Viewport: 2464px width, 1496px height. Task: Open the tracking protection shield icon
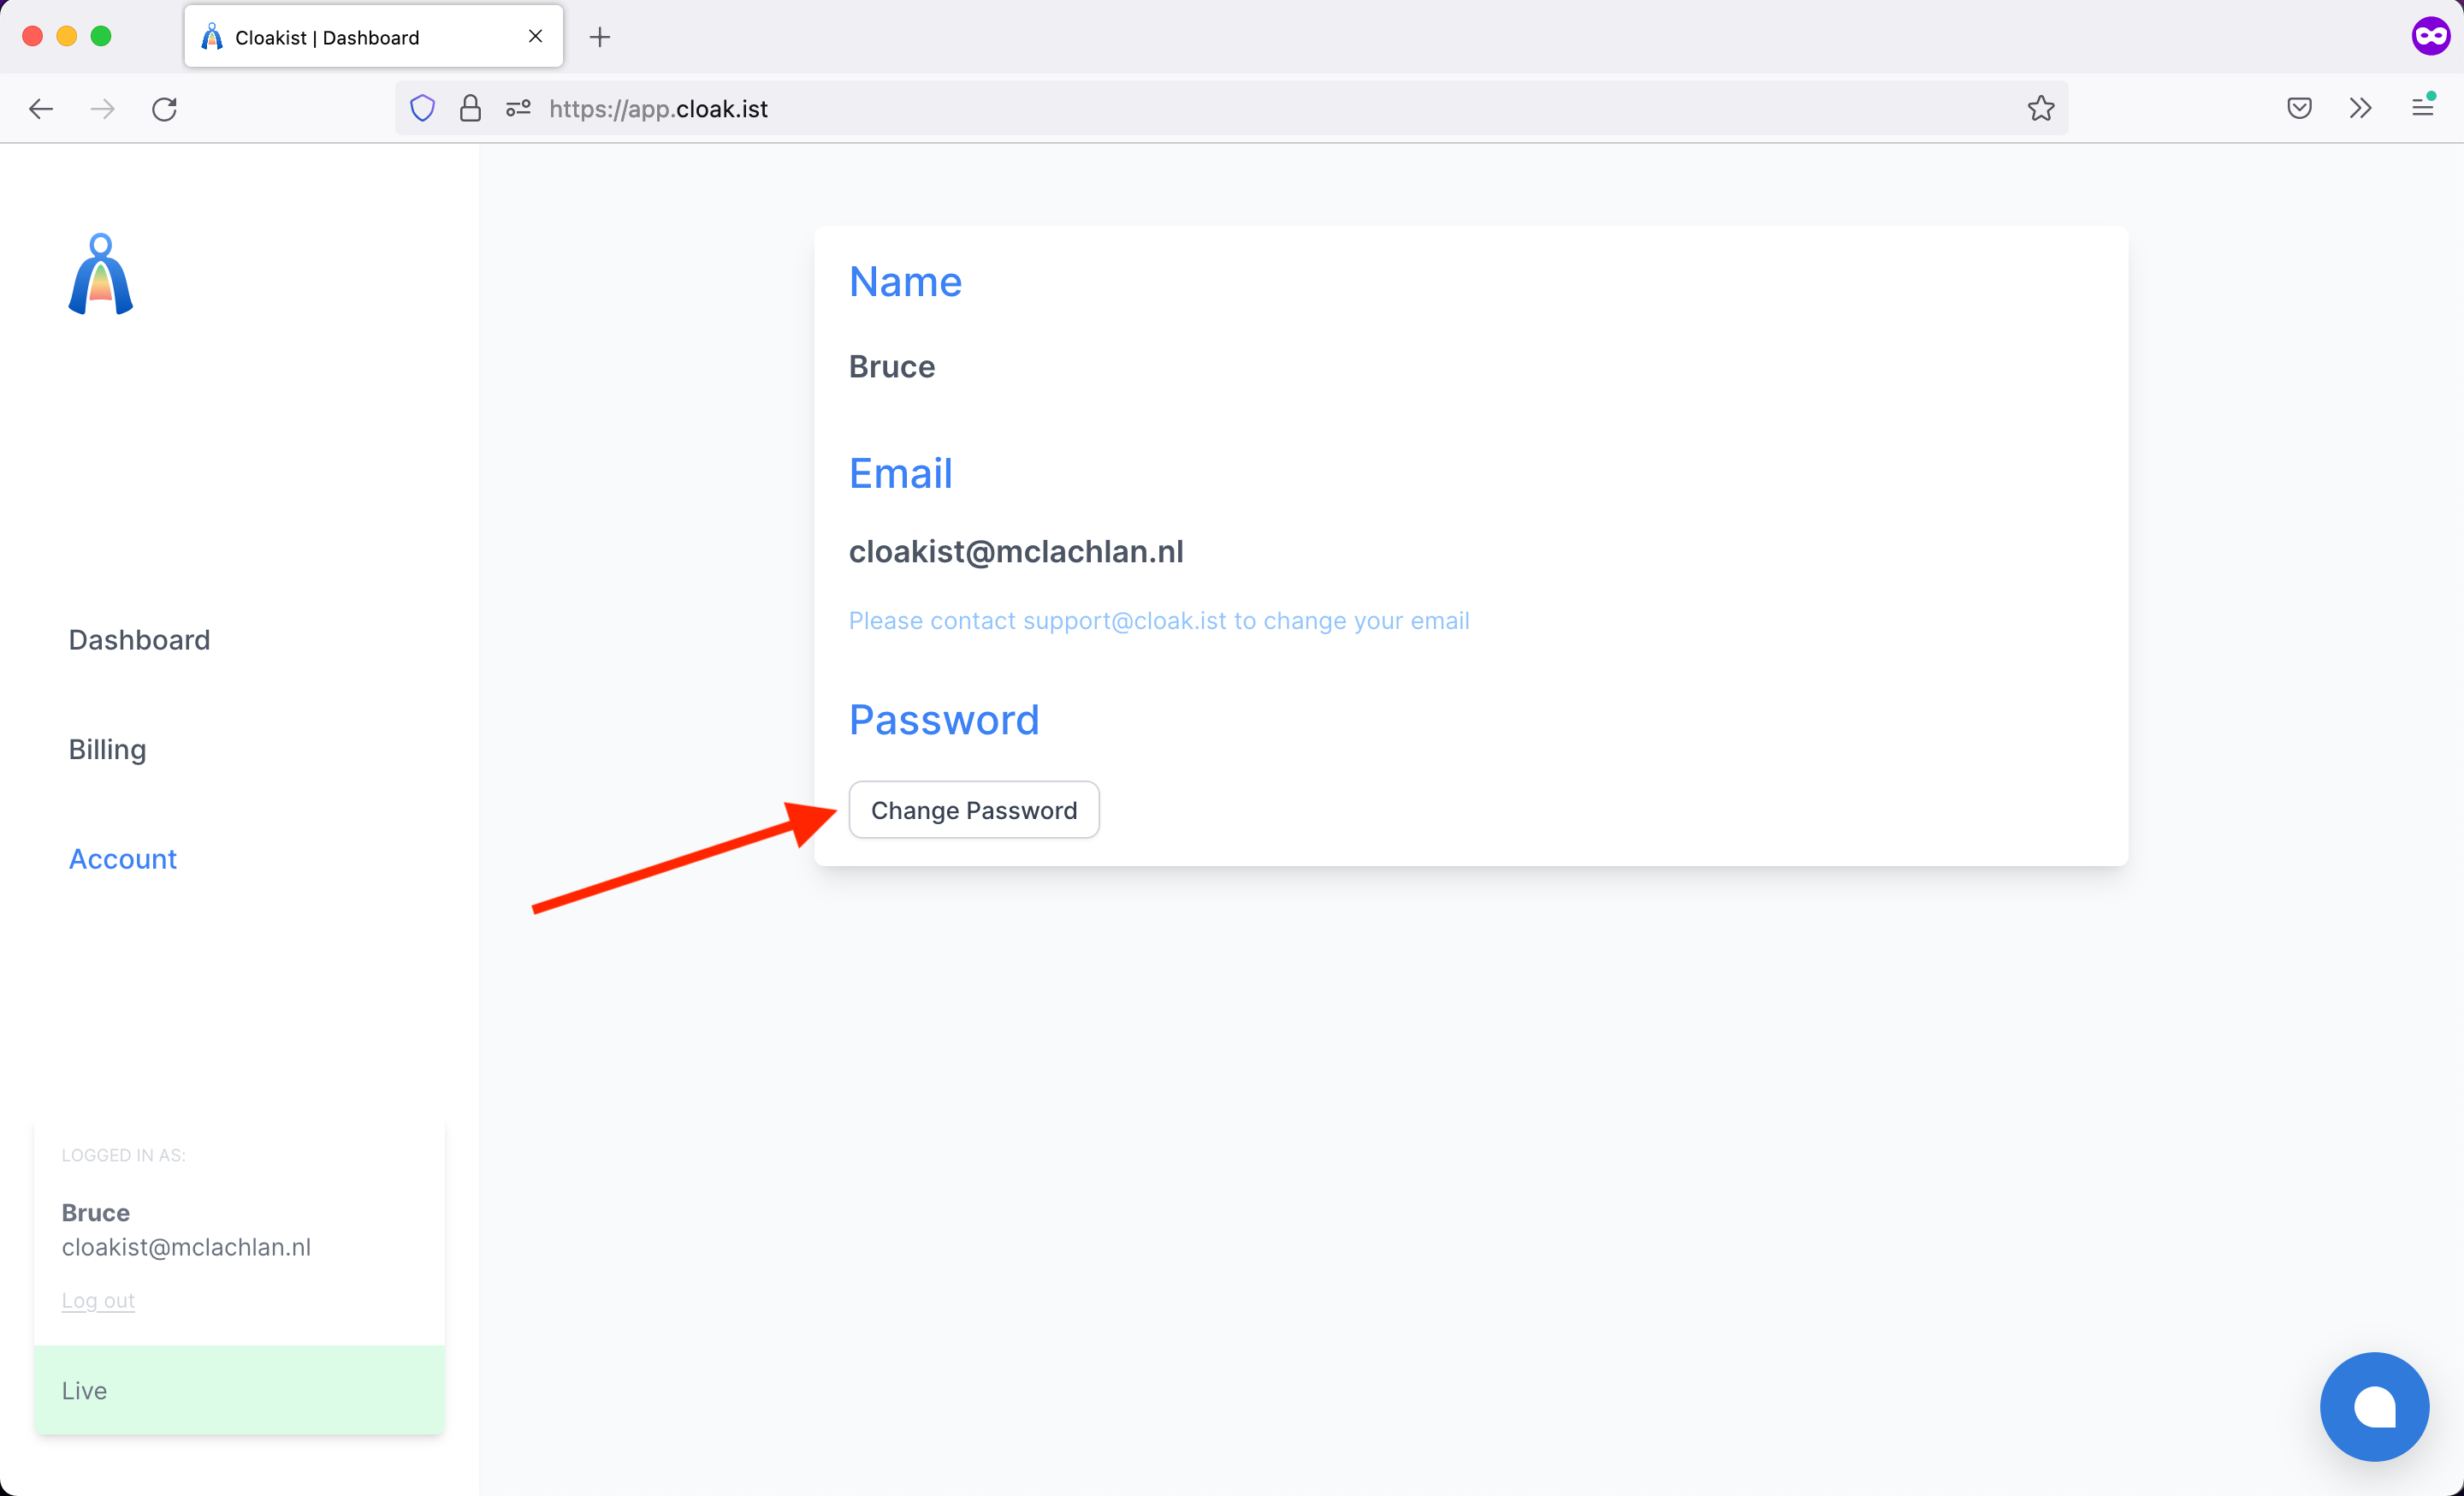[423, 108]
